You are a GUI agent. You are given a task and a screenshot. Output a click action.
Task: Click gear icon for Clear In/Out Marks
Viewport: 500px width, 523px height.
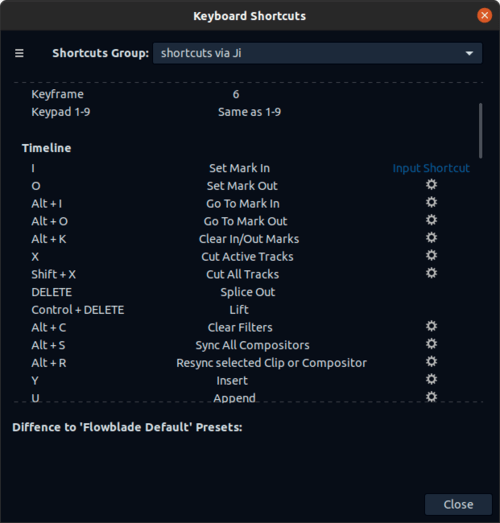431,237
